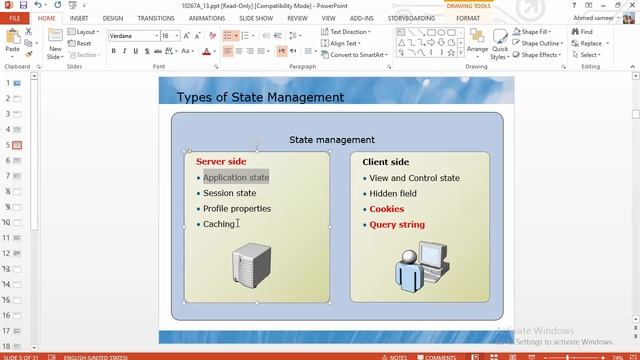The height and width of the screenshot is (360, 640).
Task: Undo the last action
Action: click(x=38, y=5)
